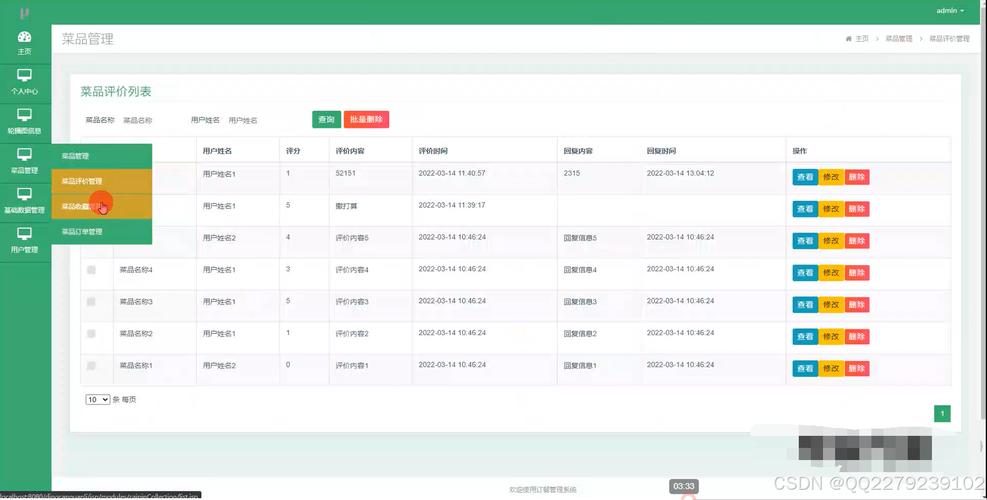Click 删除 in the 菜品名称4 row
This screenshot has width=987, height=500.
pos(857,273)
